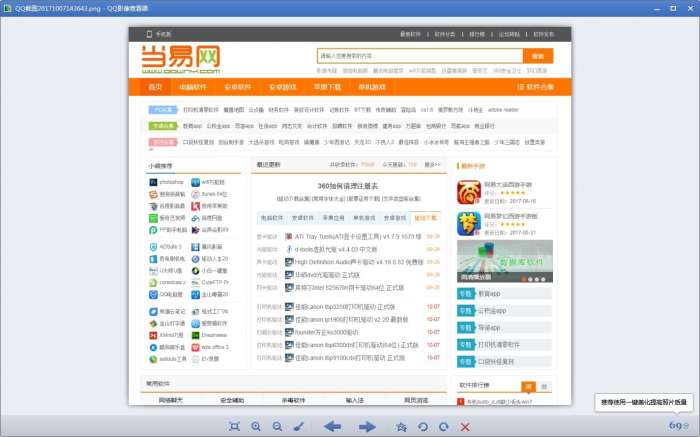Click the 69% zoom level indicator
The width and height of the screenshot is (700, 437).
coord(679,425)
